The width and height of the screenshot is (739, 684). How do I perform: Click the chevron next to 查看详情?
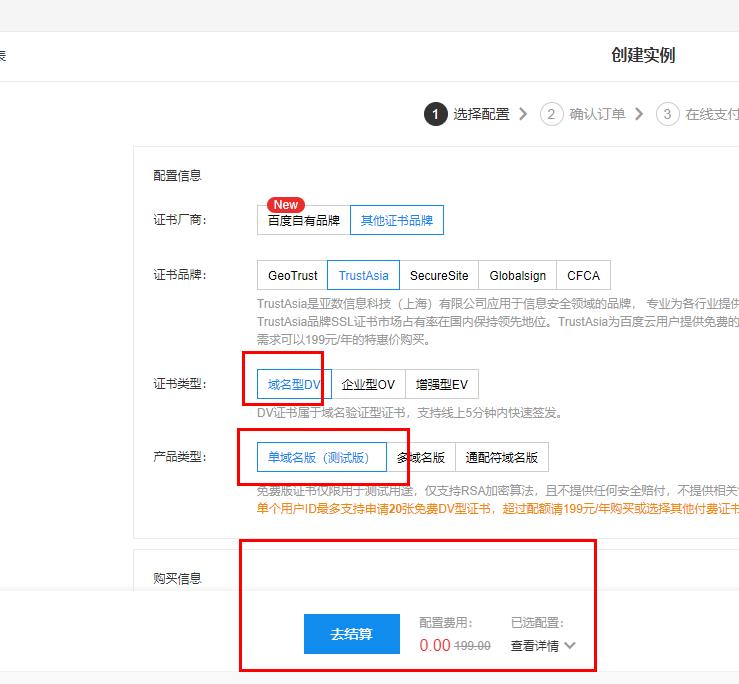(x=570, y=646)
